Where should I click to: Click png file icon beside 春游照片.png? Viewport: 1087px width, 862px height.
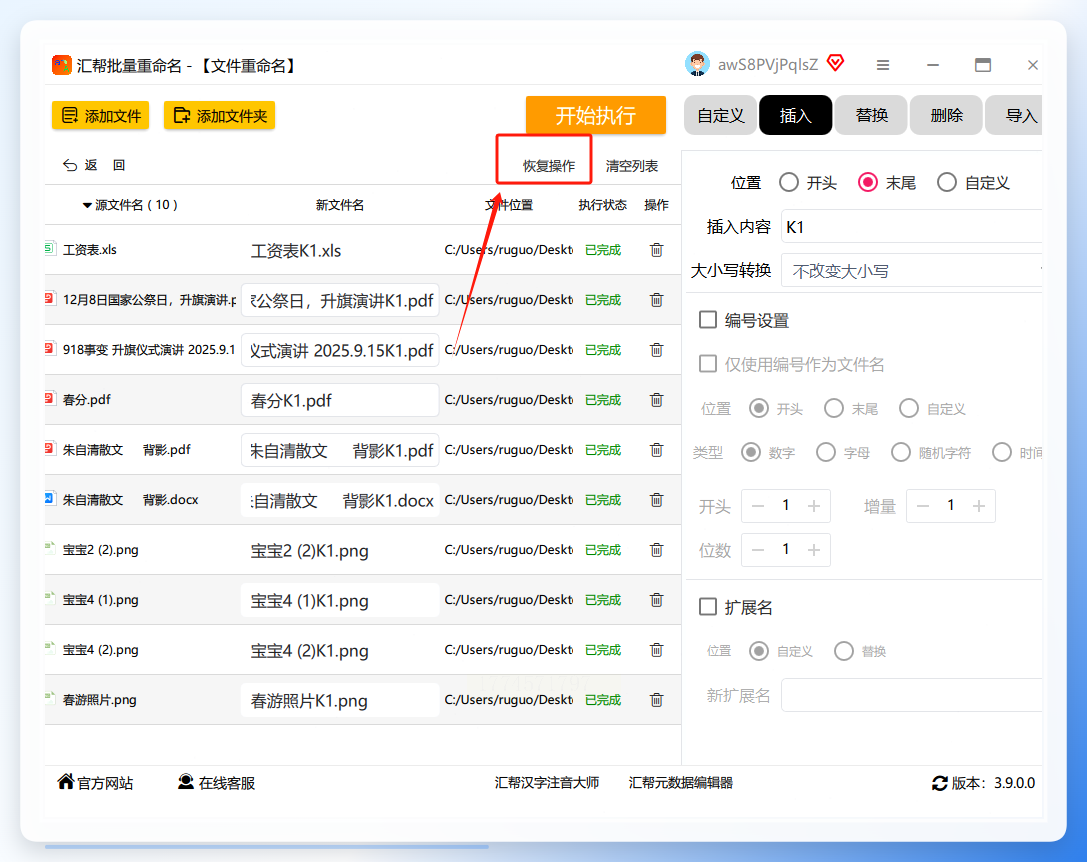pyautogui.click(x=49, y=697)
